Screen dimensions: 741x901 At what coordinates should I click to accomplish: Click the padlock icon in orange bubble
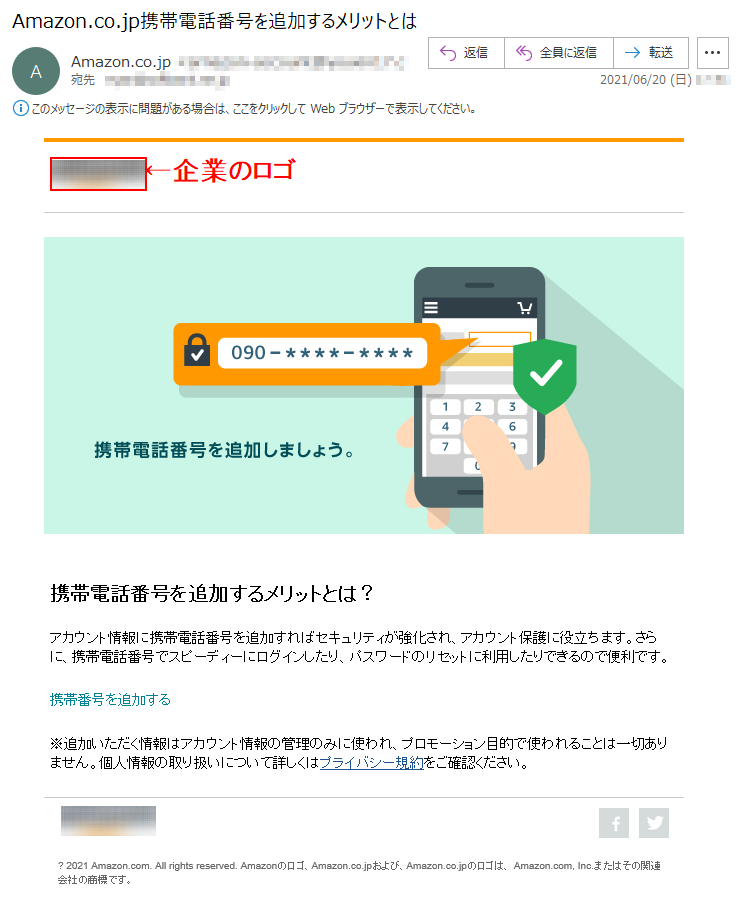(196, 349)
